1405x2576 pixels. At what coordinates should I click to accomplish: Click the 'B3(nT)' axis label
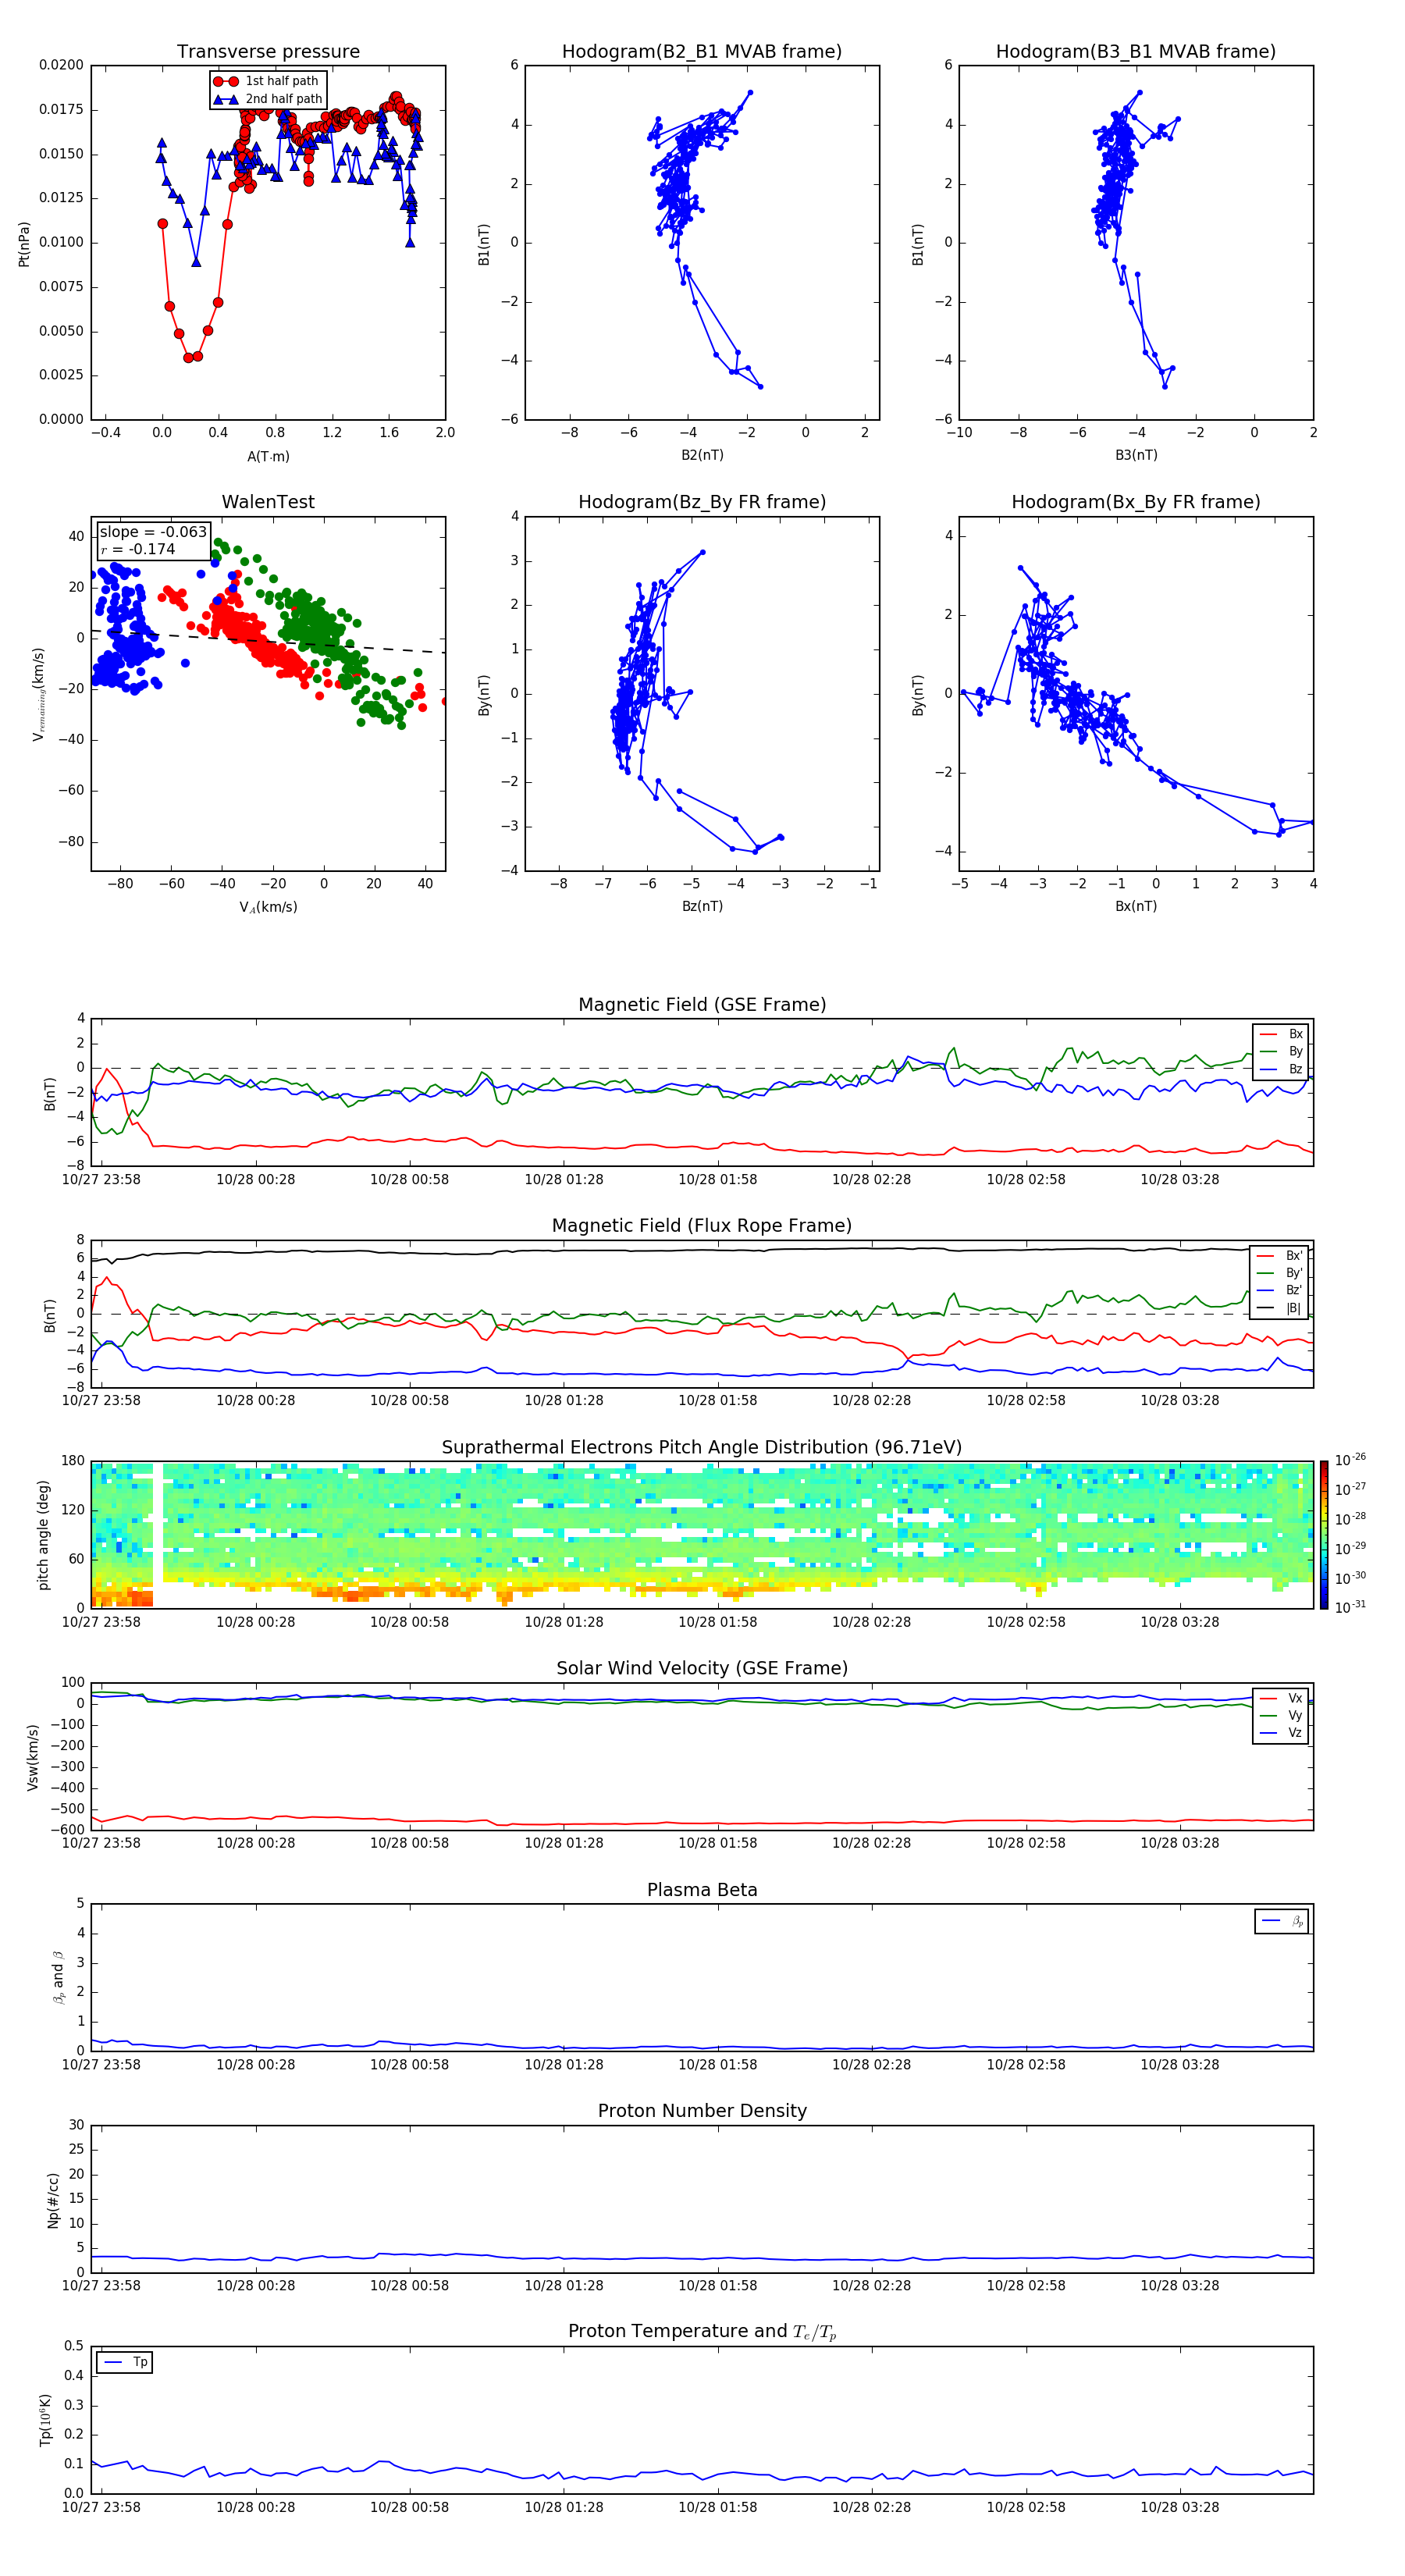click(1136, 455)
